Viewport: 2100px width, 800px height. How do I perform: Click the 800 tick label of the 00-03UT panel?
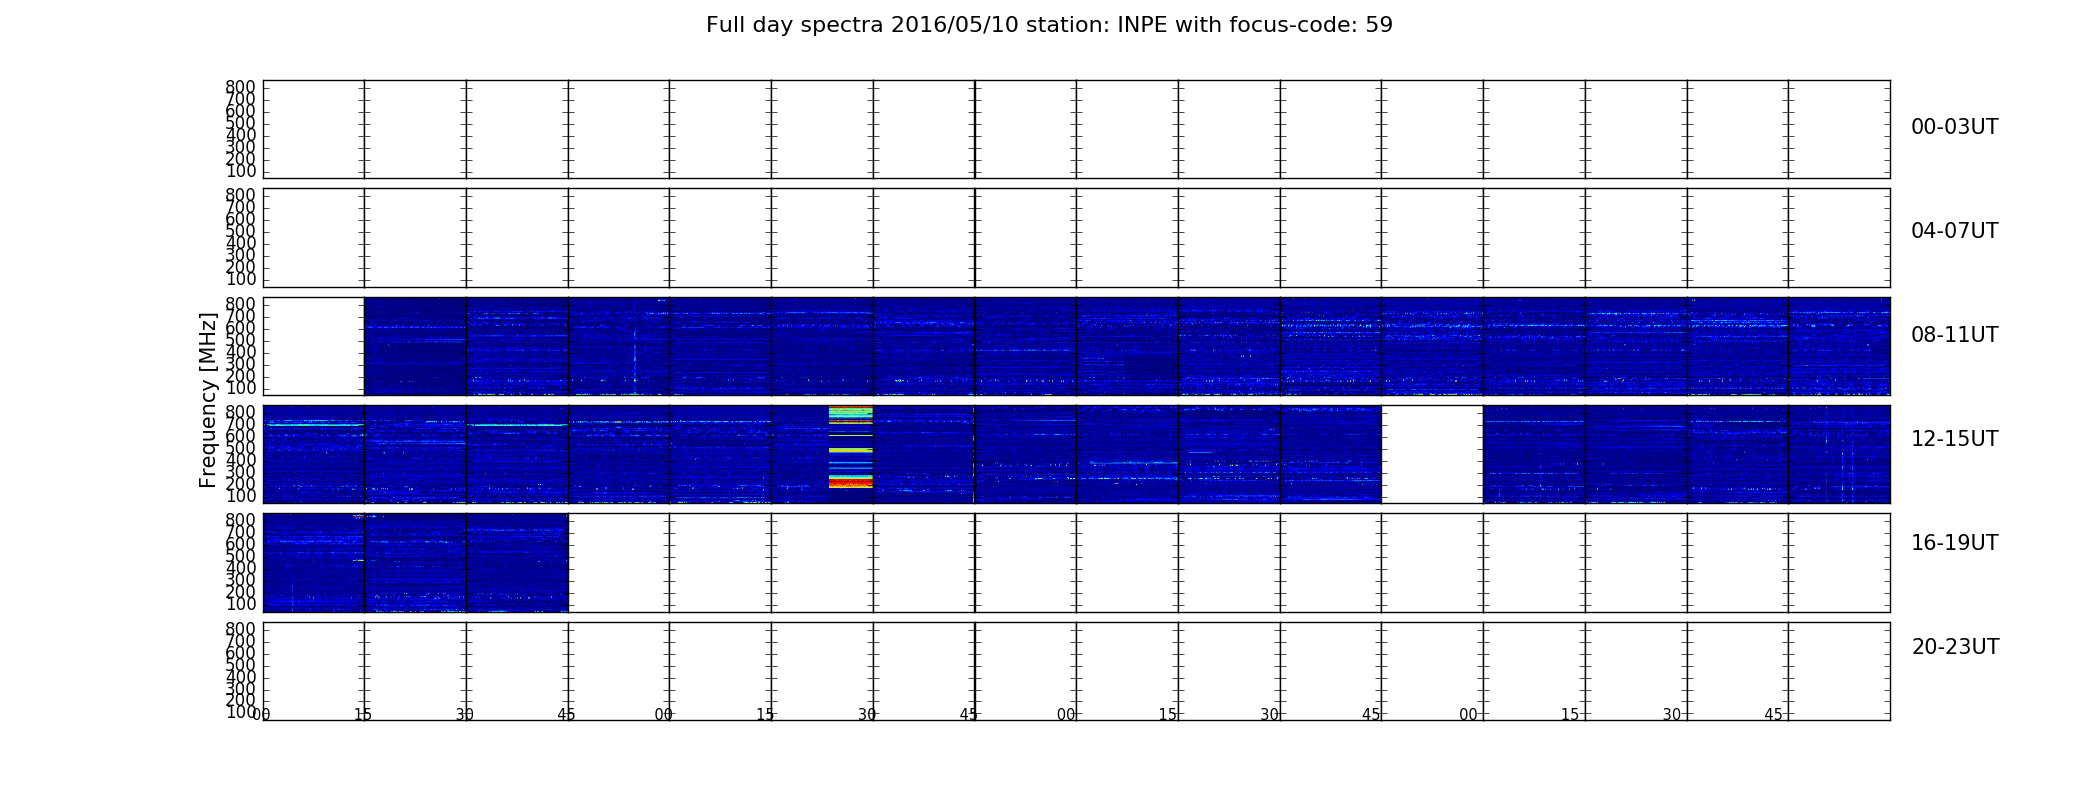pyautogui.click(x=240, y=87)
